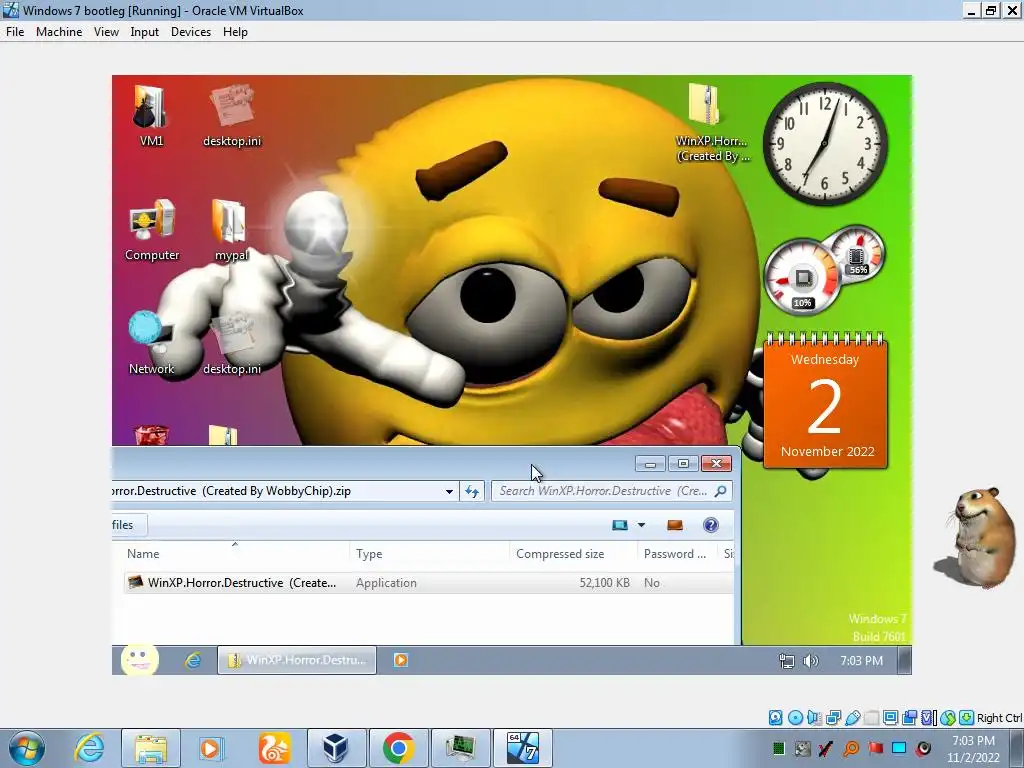Click the Explorer help icon

711,525
